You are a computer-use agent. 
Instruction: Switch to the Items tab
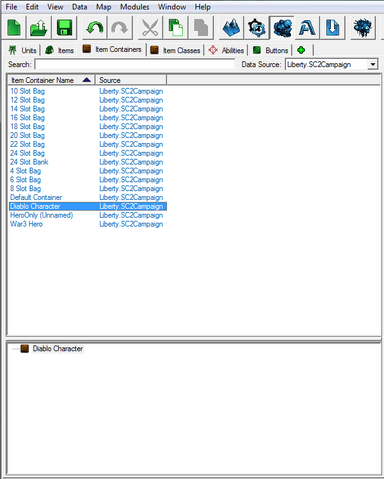click(59, 50)
